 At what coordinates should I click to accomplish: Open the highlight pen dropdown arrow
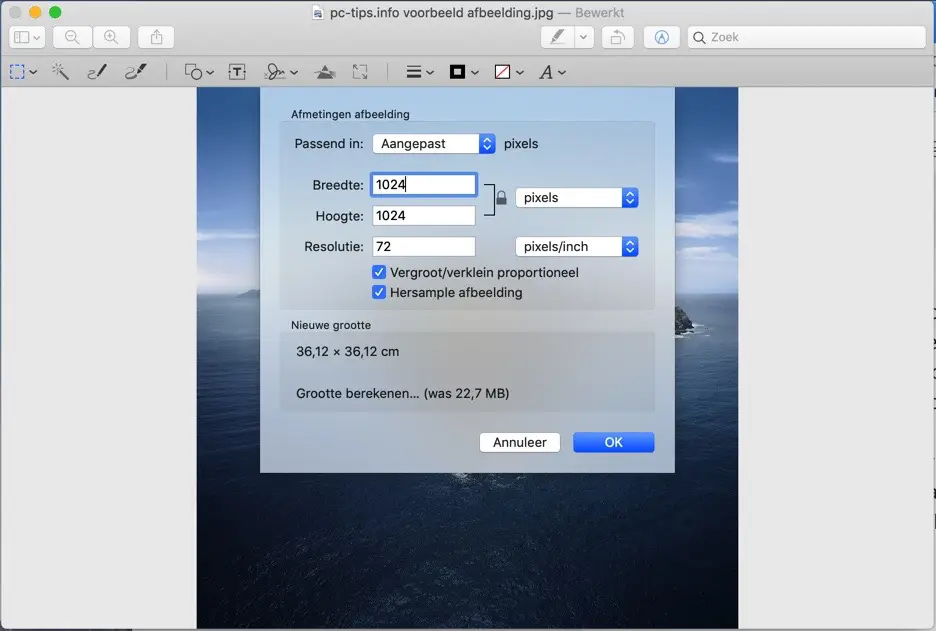pos(584,37)
